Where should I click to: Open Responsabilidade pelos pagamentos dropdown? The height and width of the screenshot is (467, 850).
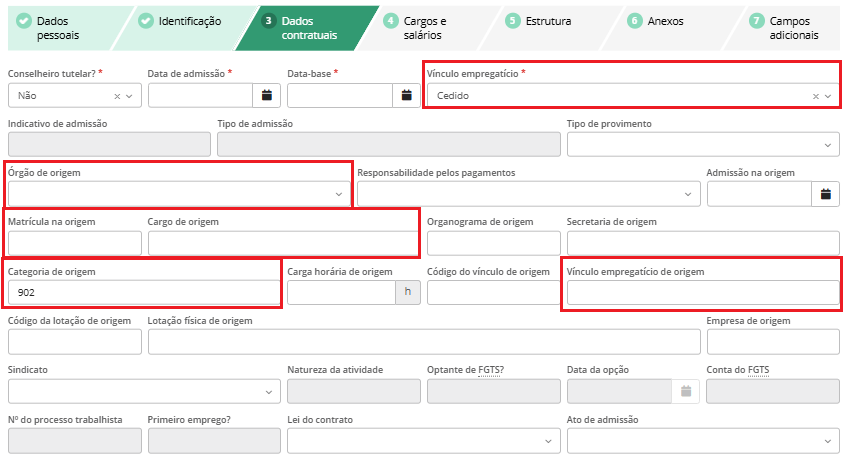pyautogui.click(x=529, y=194)
